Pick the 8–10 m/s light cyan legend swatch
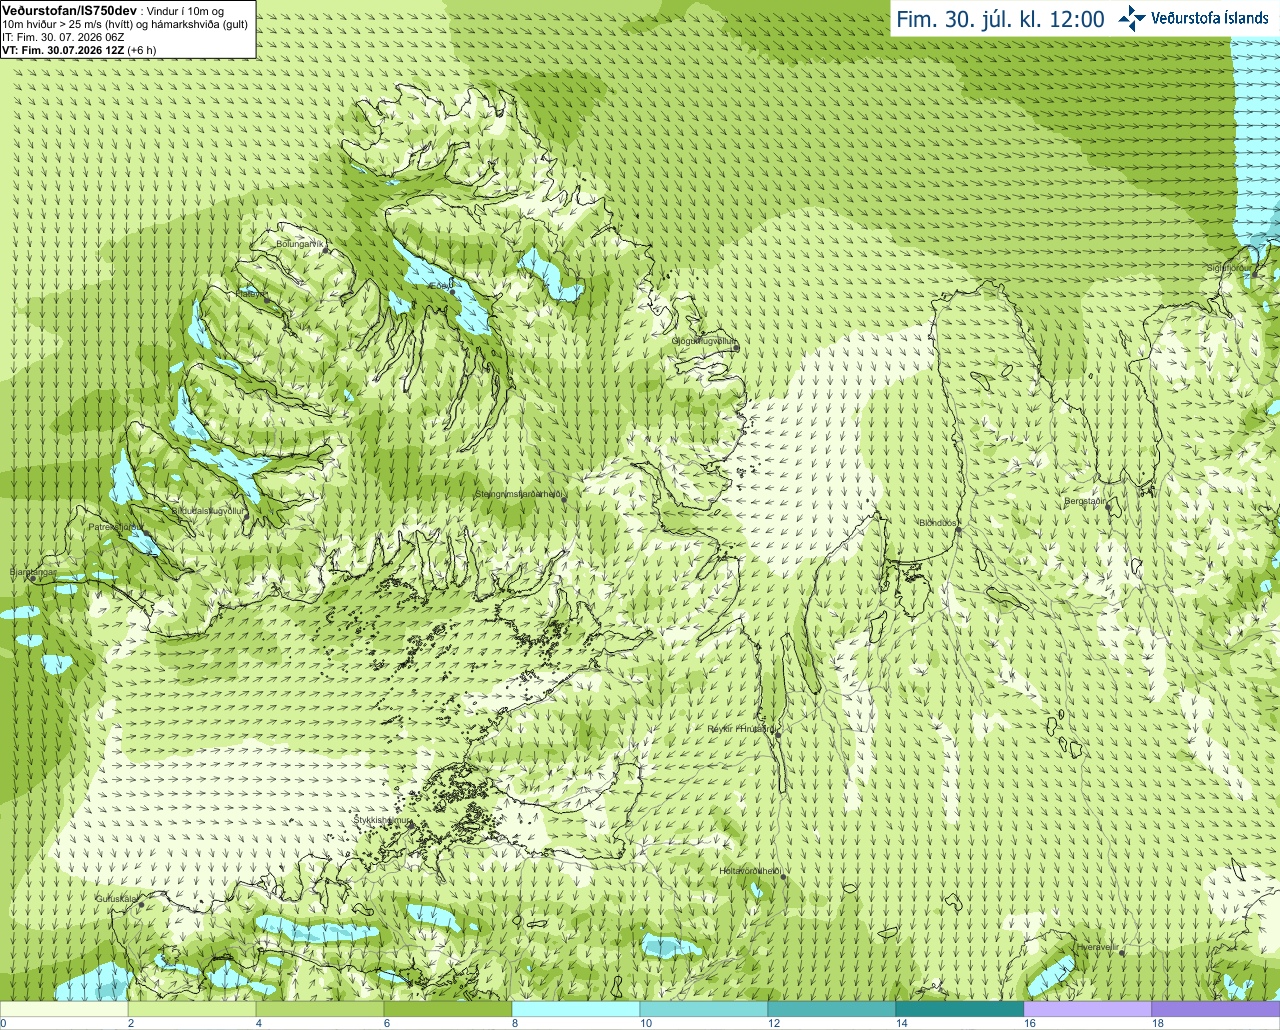The image size is (1280, 1030). click(575, 1009)
